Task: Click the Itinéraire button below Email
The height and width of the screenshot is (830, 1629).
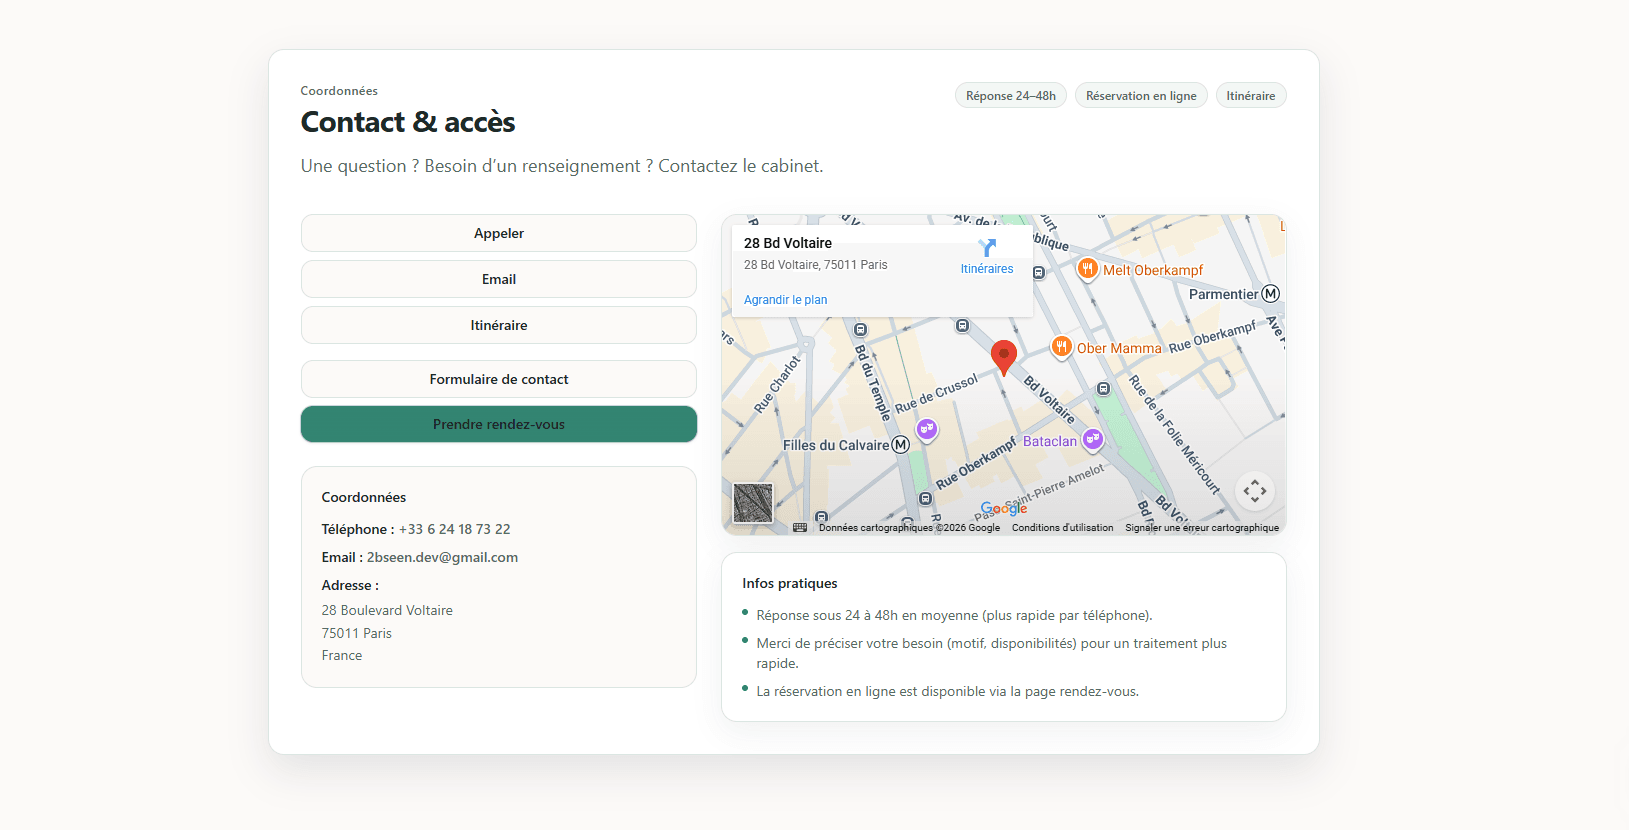Action: point(498,325)
